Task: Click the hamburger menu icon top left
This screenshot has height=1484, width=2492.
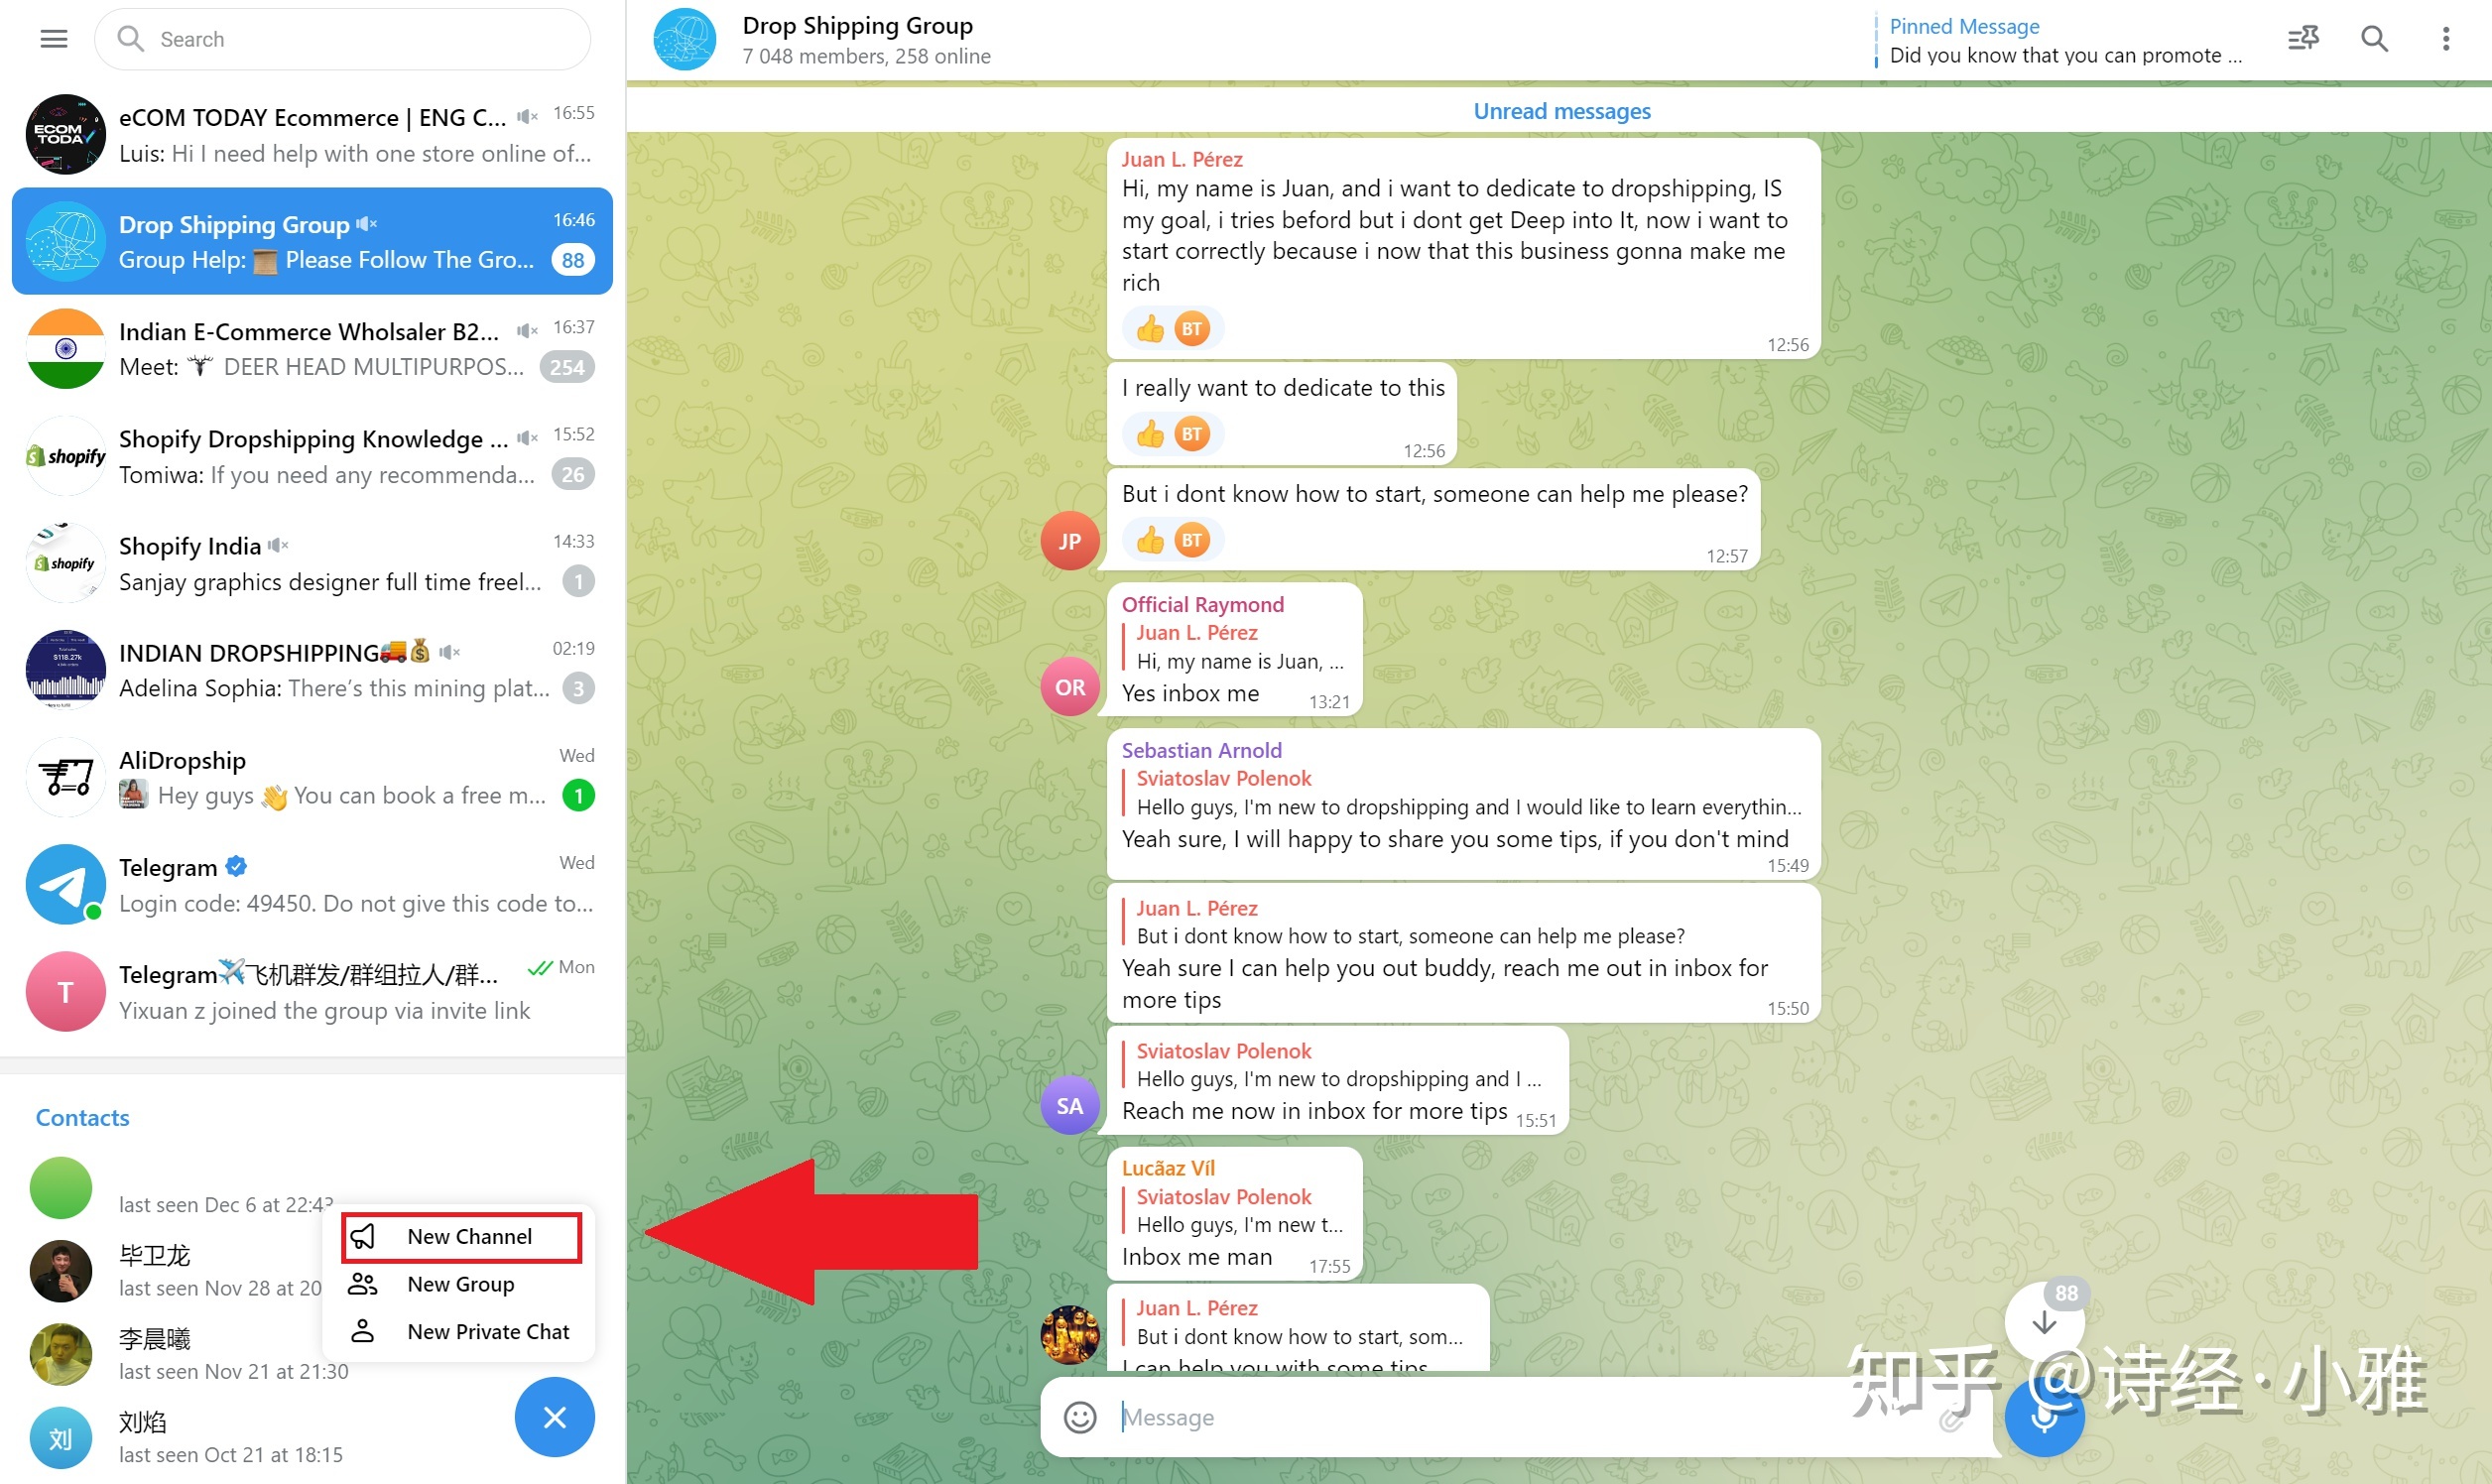Action: tap(53, 39)
